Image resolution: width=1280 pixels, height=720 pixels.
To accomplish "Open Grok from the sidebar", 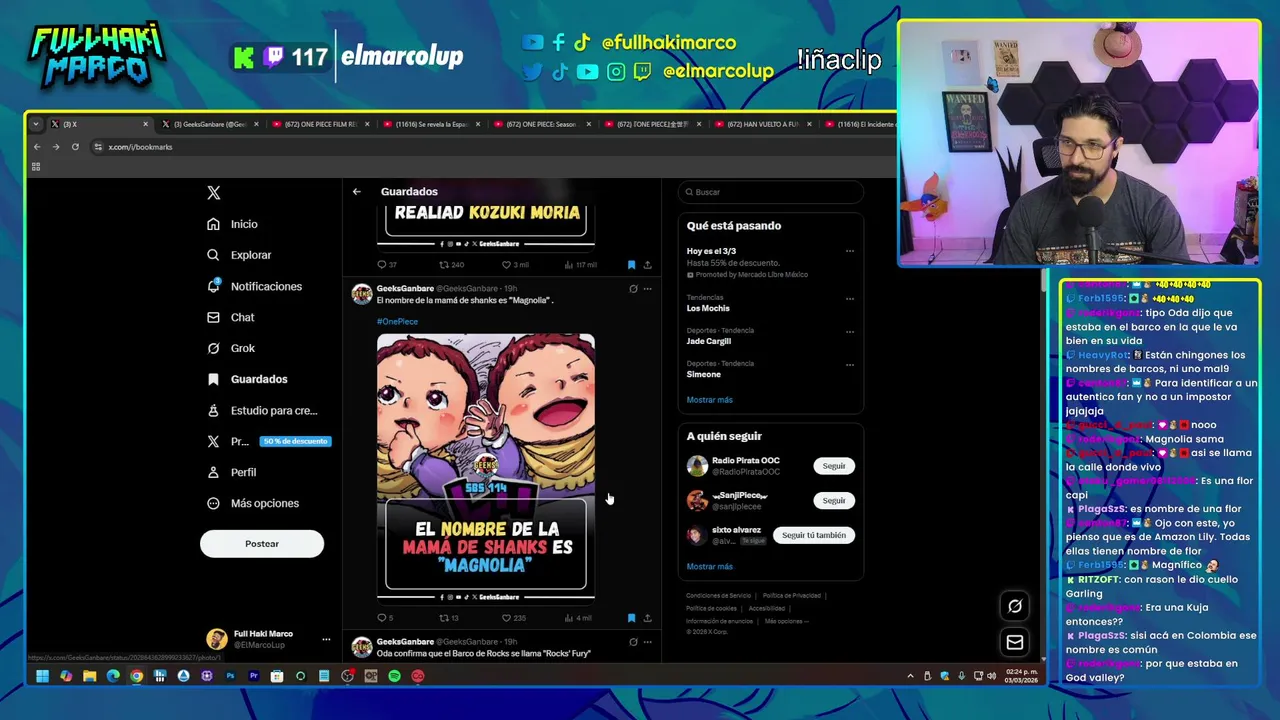I will [231, 348].
